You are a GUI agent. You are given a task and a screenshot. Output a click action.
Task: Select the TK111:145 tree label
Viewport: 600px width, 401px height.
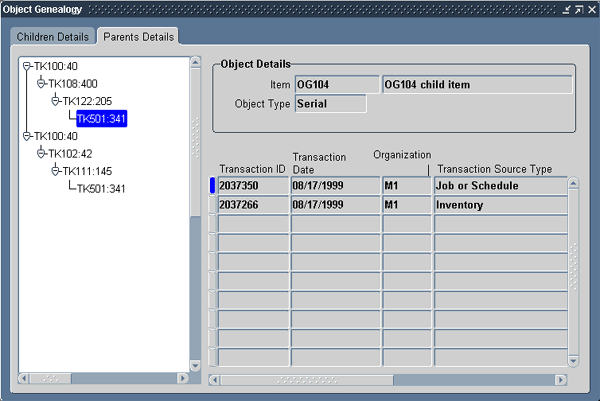click(87, 171)
